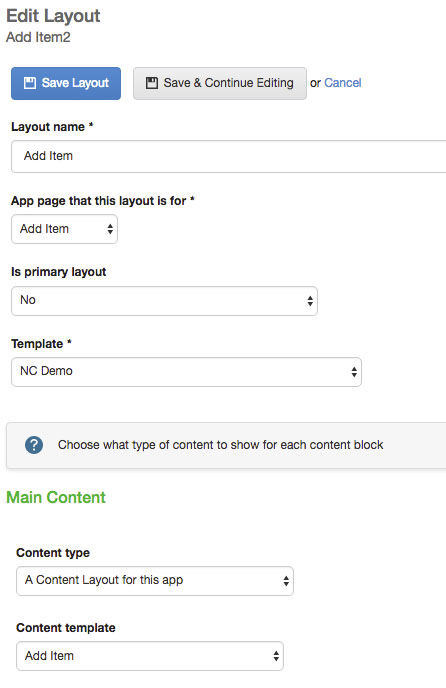Image resolution: width=446 pixels, height=688 pixels.
Task: Click the blue question mark help icon
Action: click(x=34, y=445)
